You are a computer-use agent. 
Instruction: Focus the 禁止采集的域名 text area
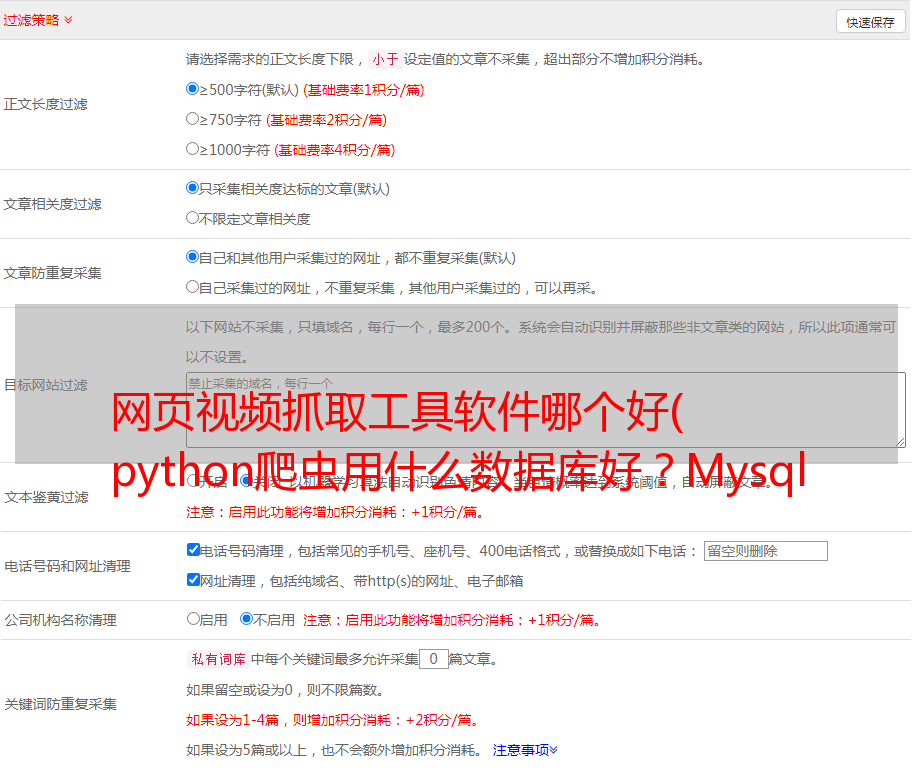[x=546, y=410]
